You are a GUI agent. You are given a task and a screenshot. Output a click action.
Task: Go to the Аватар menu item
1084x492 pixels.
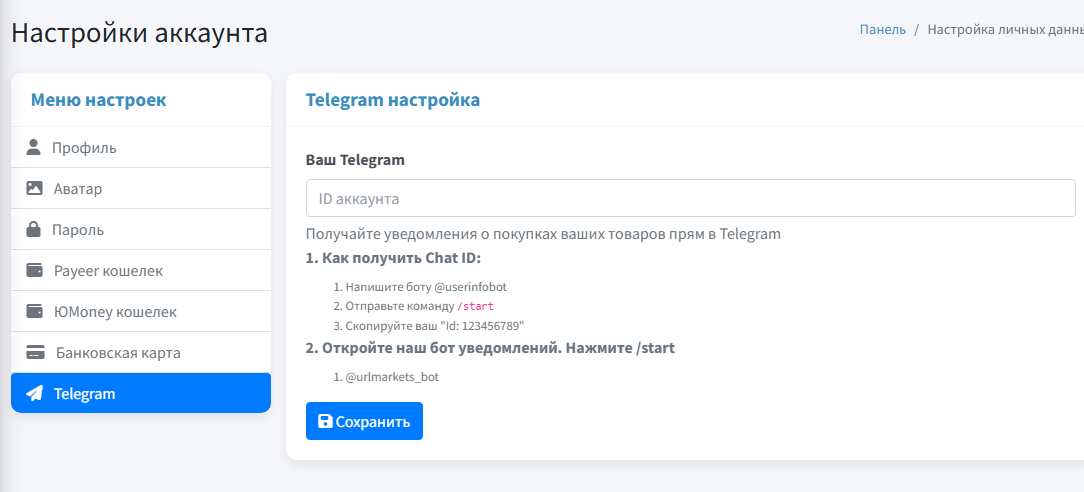[78, 189]
